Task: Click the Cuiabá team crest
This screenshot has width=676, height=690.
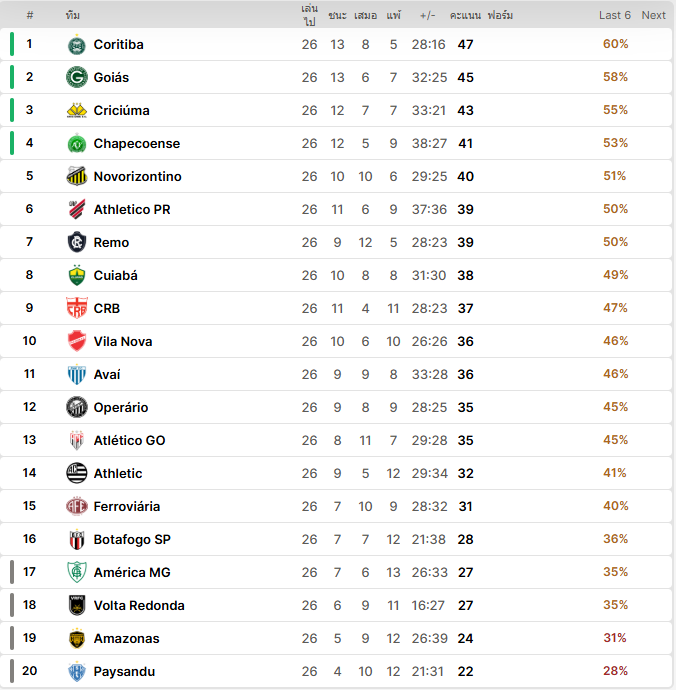Action: tap(77, 276)
